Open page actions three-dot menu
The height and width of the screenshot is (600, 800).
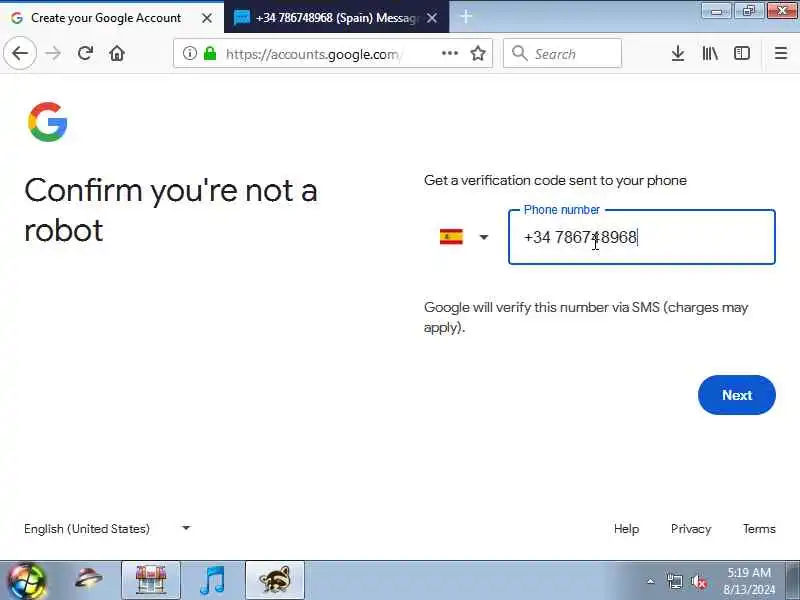coord(449,53)
